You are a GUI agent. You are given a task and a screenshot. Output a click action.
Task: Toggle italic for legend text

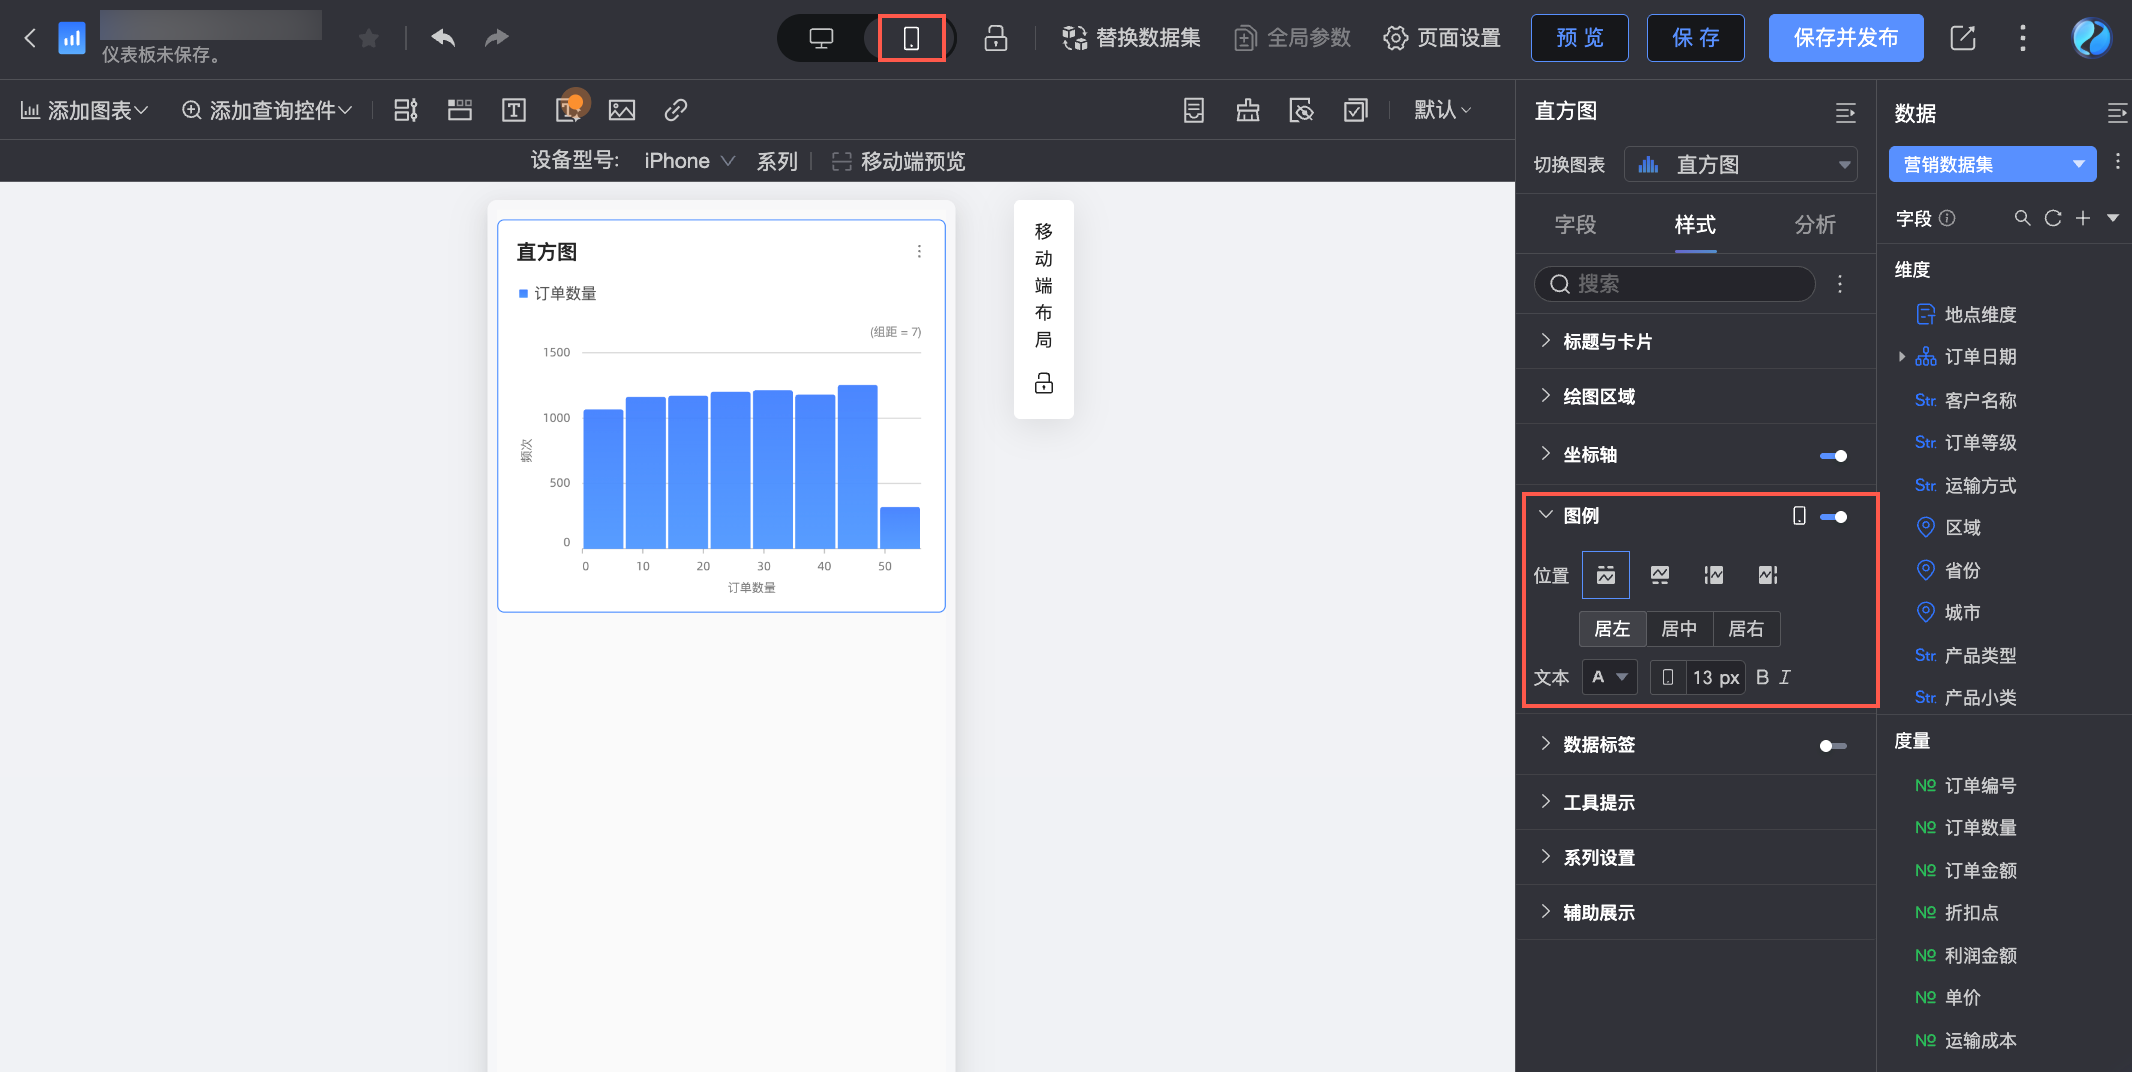coord(1785,677)
